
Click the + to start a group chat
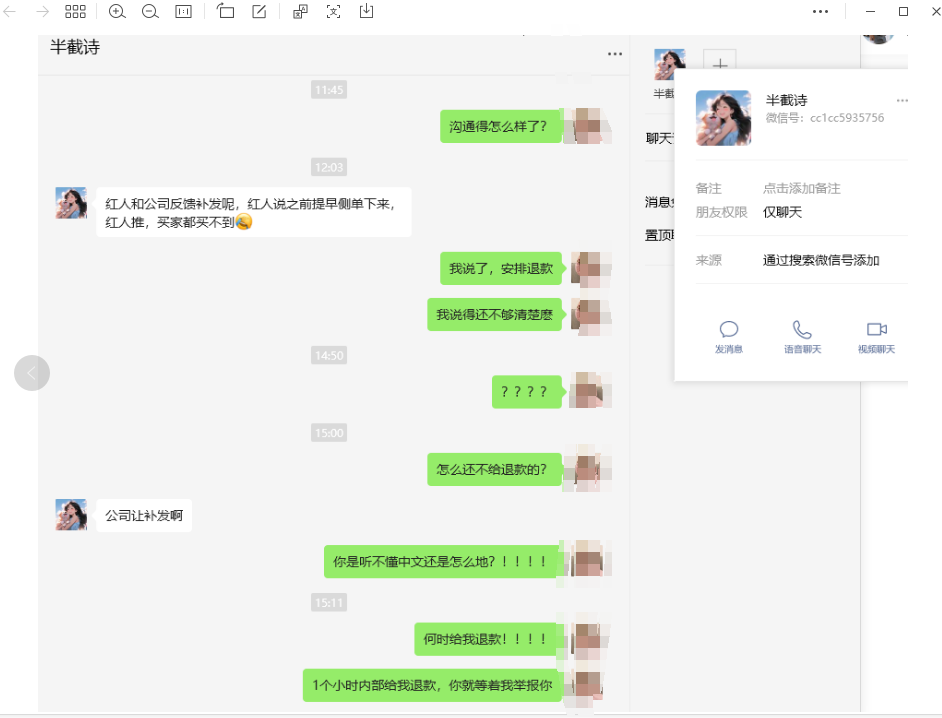tap(720, 64)
